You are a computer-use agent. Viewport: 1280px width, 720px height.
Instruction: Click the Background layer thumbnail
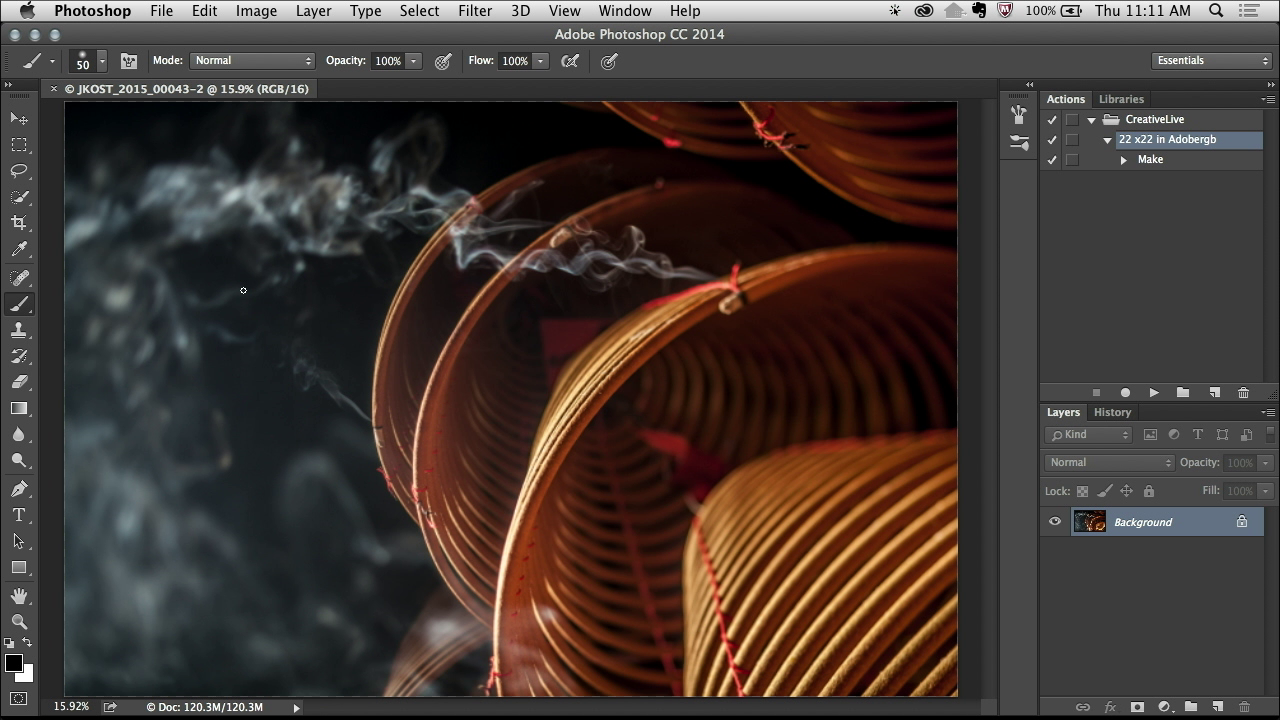[x=1090, y=522]
